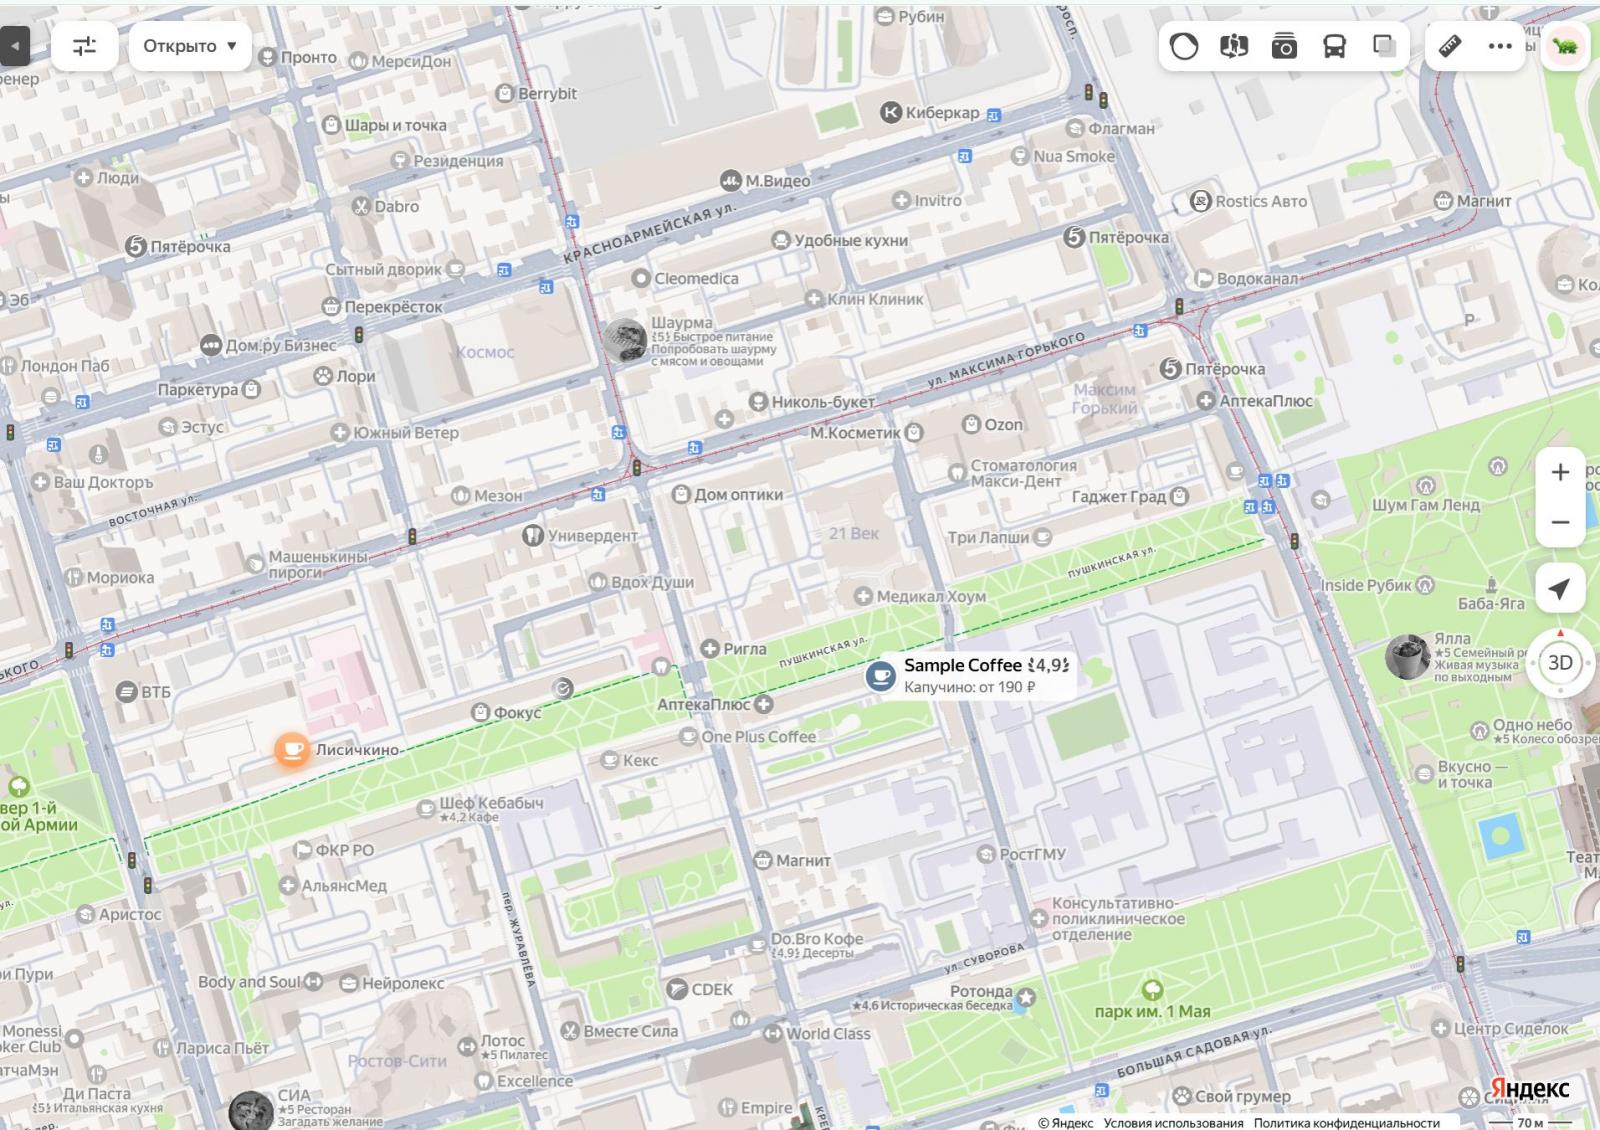Open the Ялла restaurant photo marker

pyautogui.click(x=1407, y=657)
